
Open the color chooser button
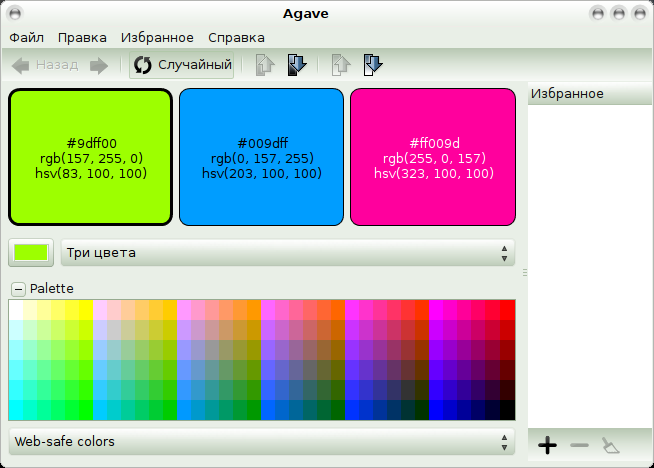31,253
